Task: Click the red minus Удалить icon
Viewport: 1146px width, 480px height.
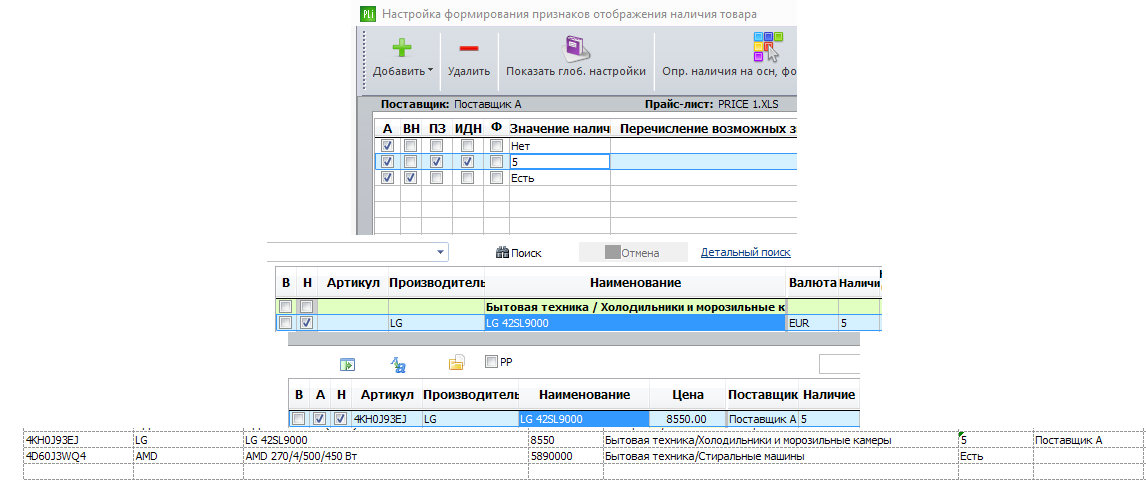Action: tap(468, 48)
